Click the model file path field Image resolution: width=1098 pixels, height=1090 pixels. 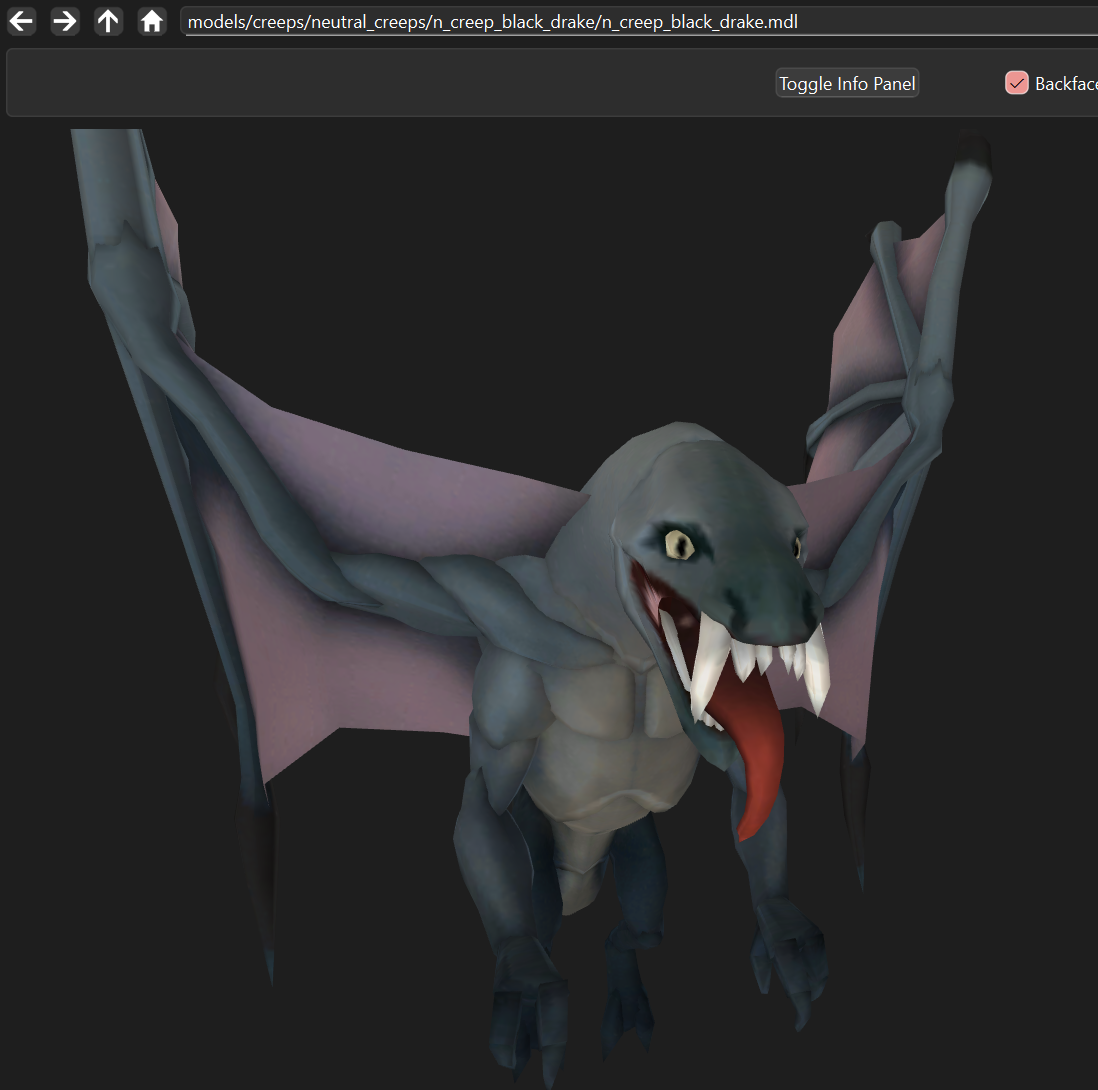coord(639,22)
